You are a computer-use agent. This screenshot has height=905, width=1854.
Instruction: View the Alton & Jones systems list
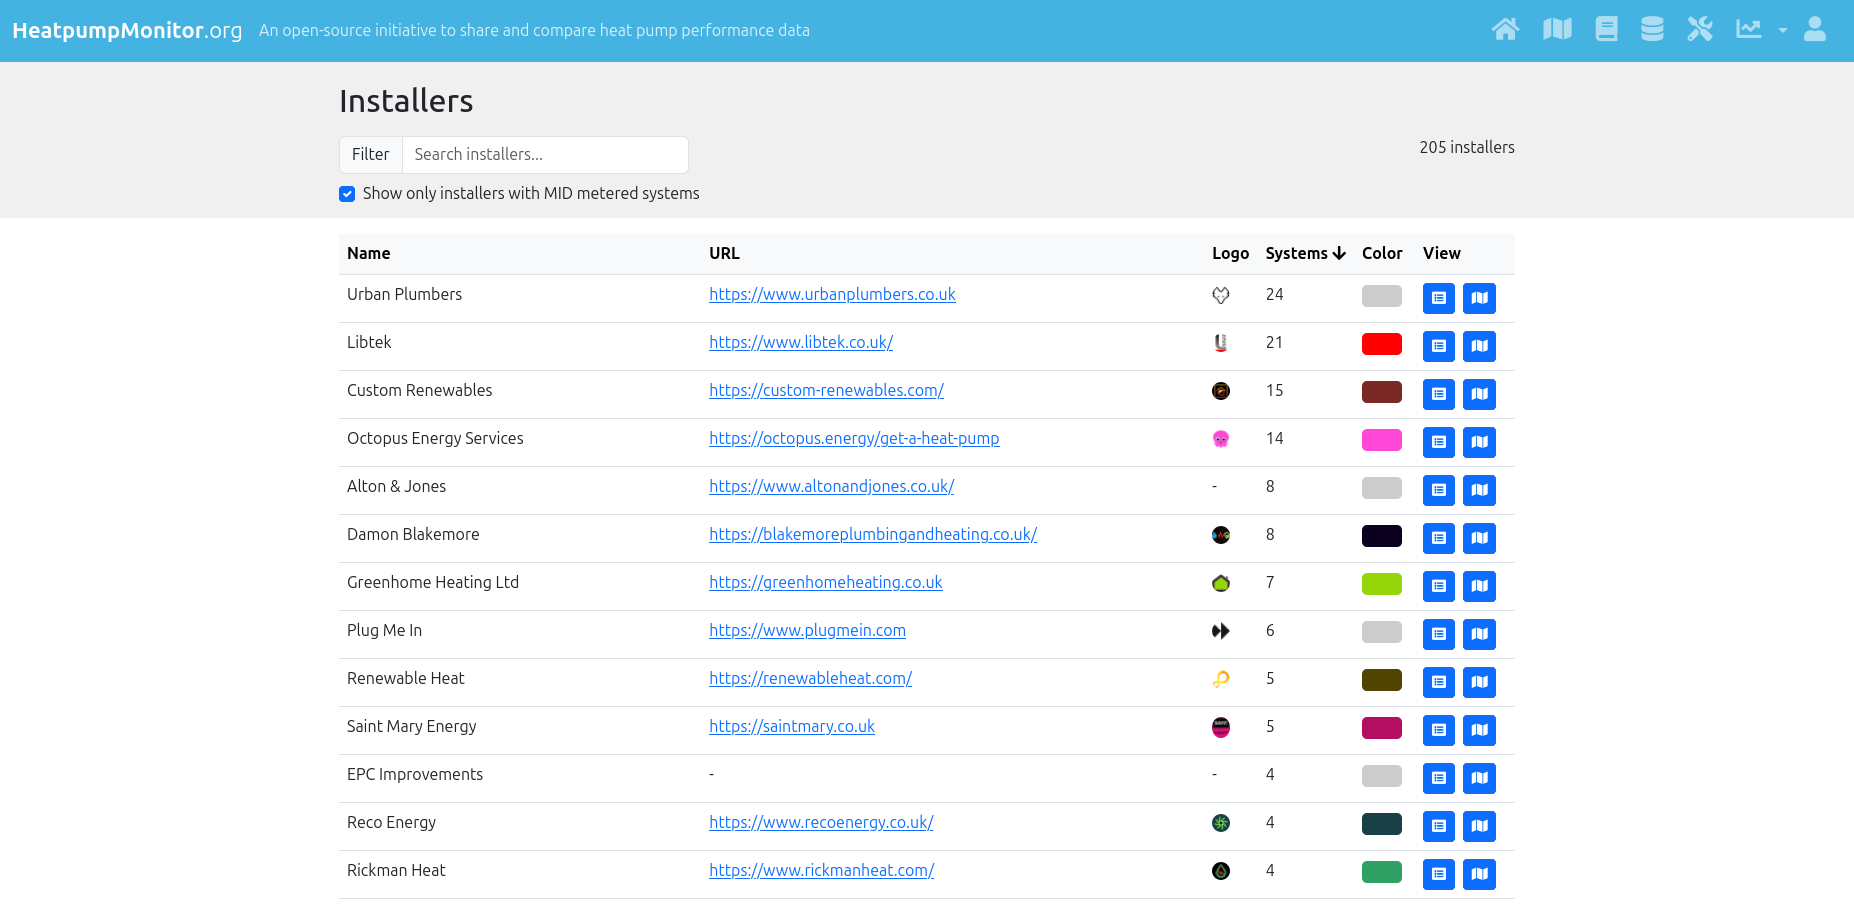click(1439, 490)
